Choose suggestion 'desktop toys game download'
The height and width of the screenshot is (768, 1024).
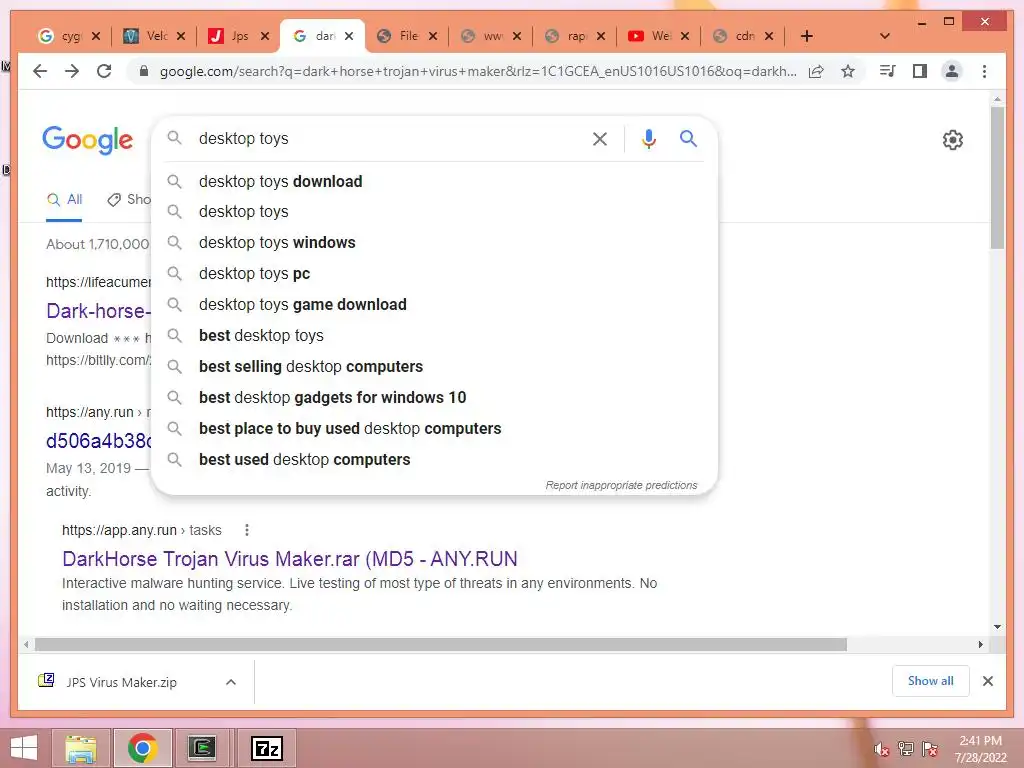(x=434, y=304)
